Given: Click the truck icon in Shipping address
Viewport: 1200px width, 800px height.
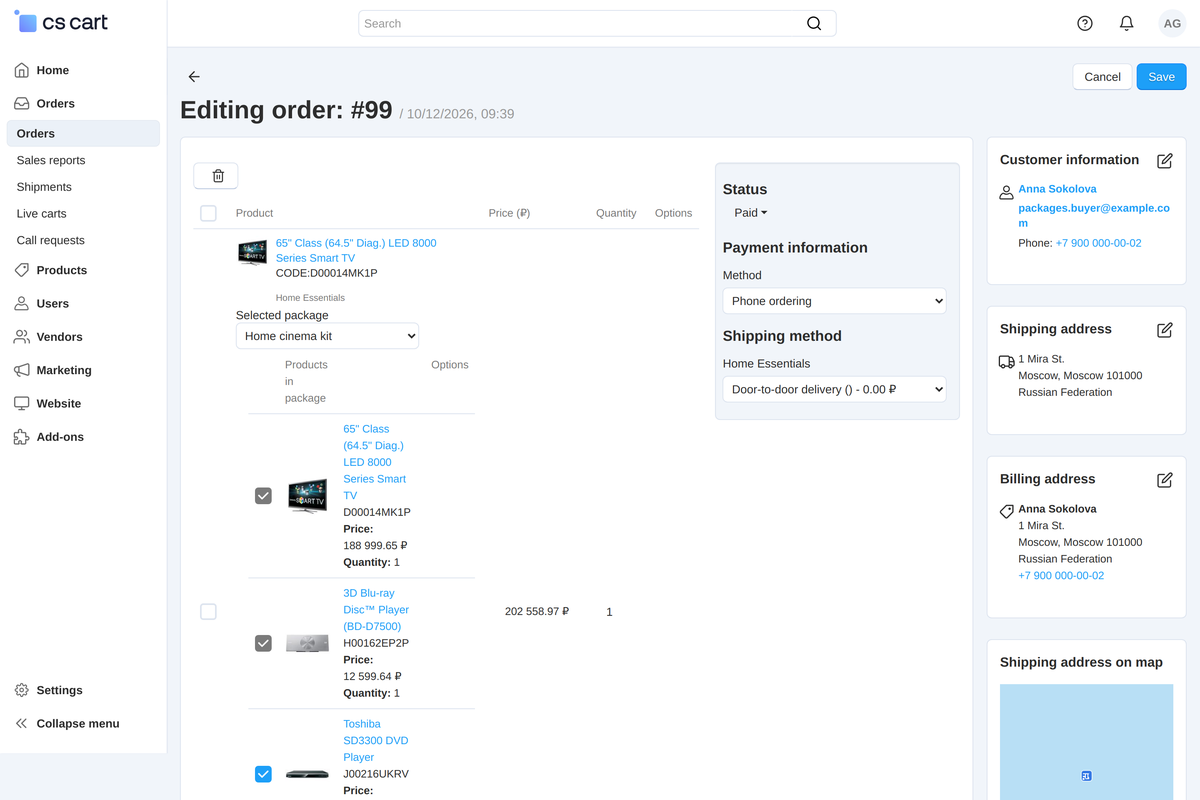Looking at the screenshot, I should point(1007,362).
